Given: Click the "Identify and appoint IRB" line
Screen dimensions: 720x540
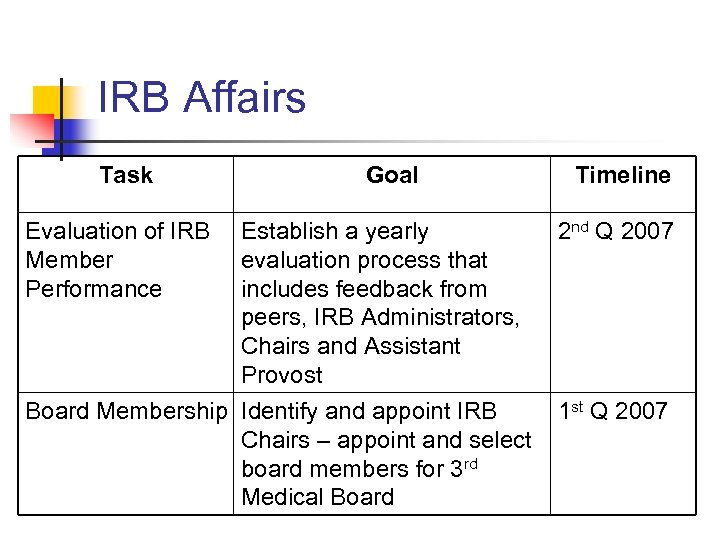Looking at the screenshot, I should click(368, 411).
